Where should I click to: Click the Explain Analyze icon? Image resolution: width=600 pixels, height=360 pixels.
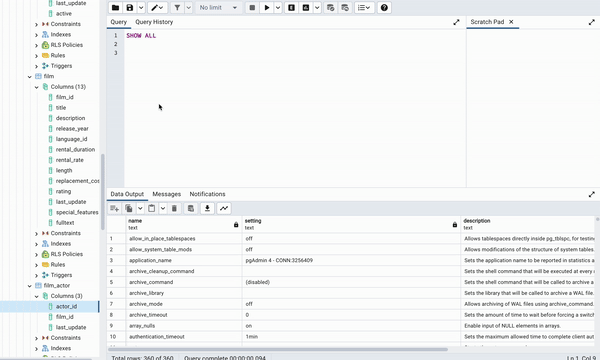click(x=306, y=7)
